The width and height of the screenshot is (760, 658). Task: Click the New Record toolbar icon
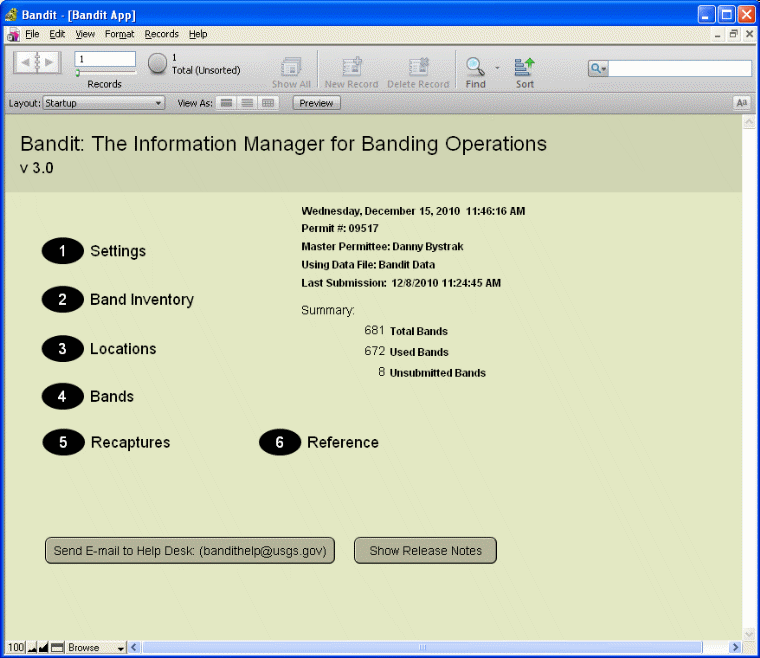tap(351, 67)
